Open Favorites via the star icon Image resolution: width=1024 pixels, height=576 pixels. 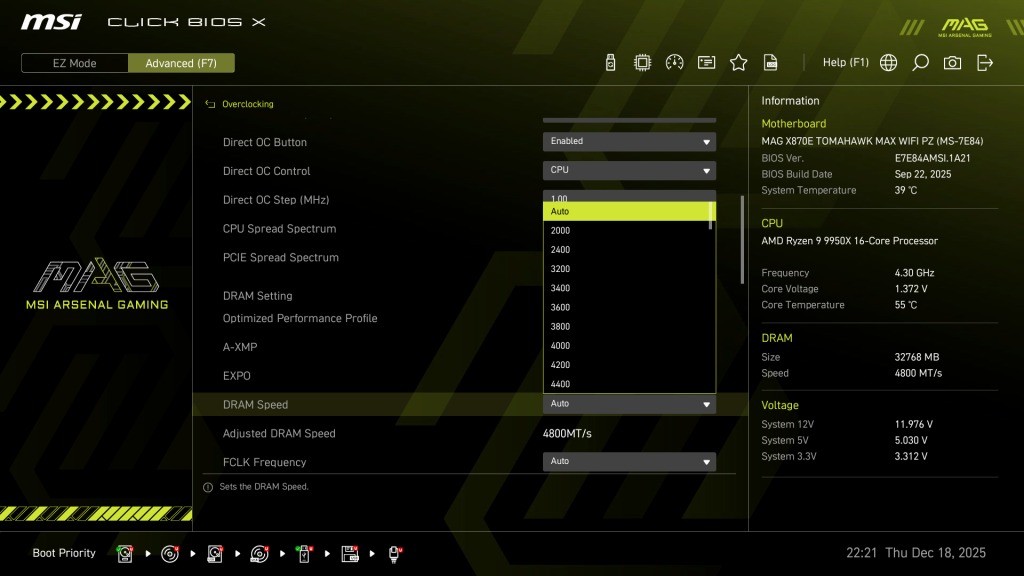[738, 62]
